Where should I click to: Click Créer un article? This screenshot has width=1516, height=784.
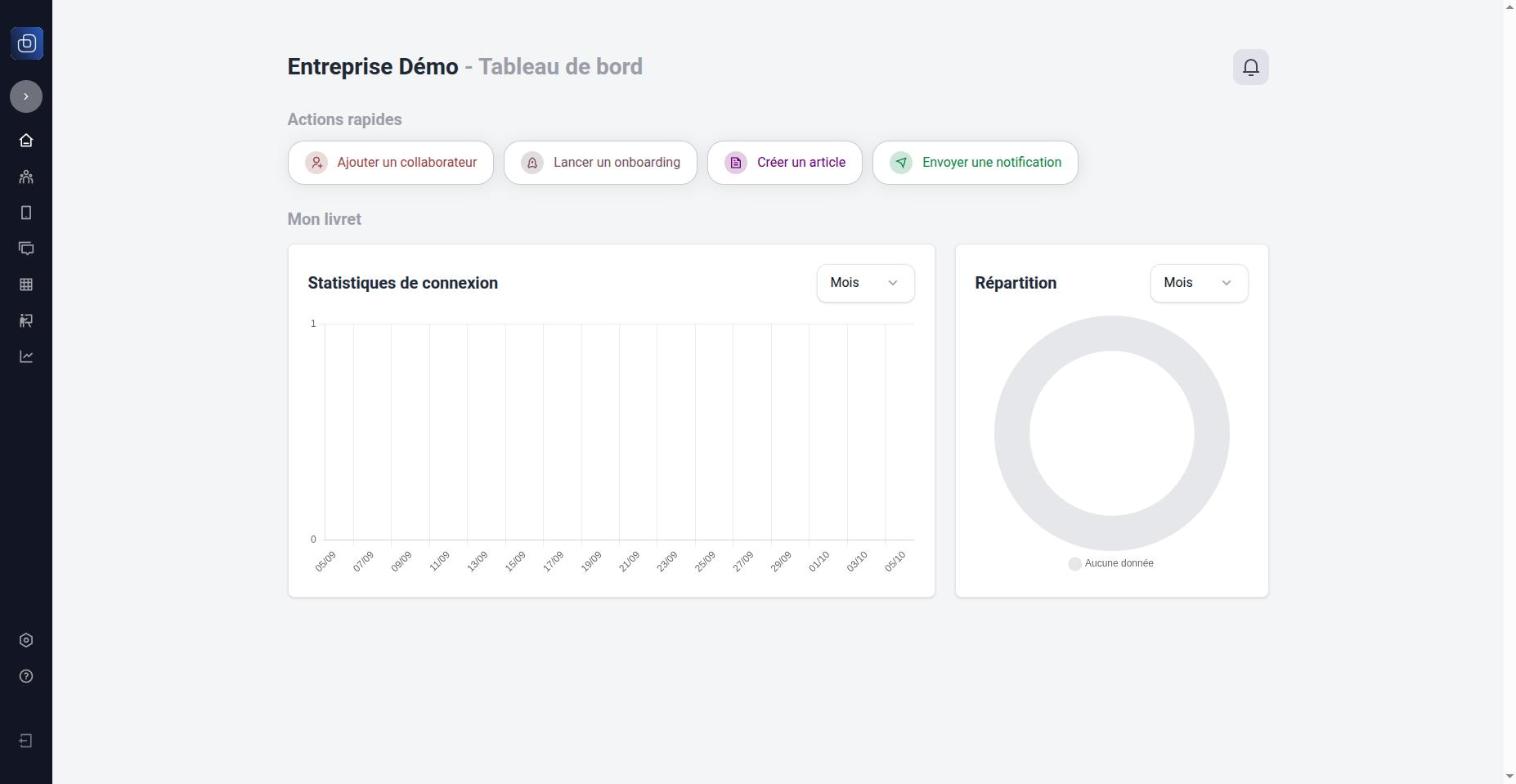click(785, 163)
